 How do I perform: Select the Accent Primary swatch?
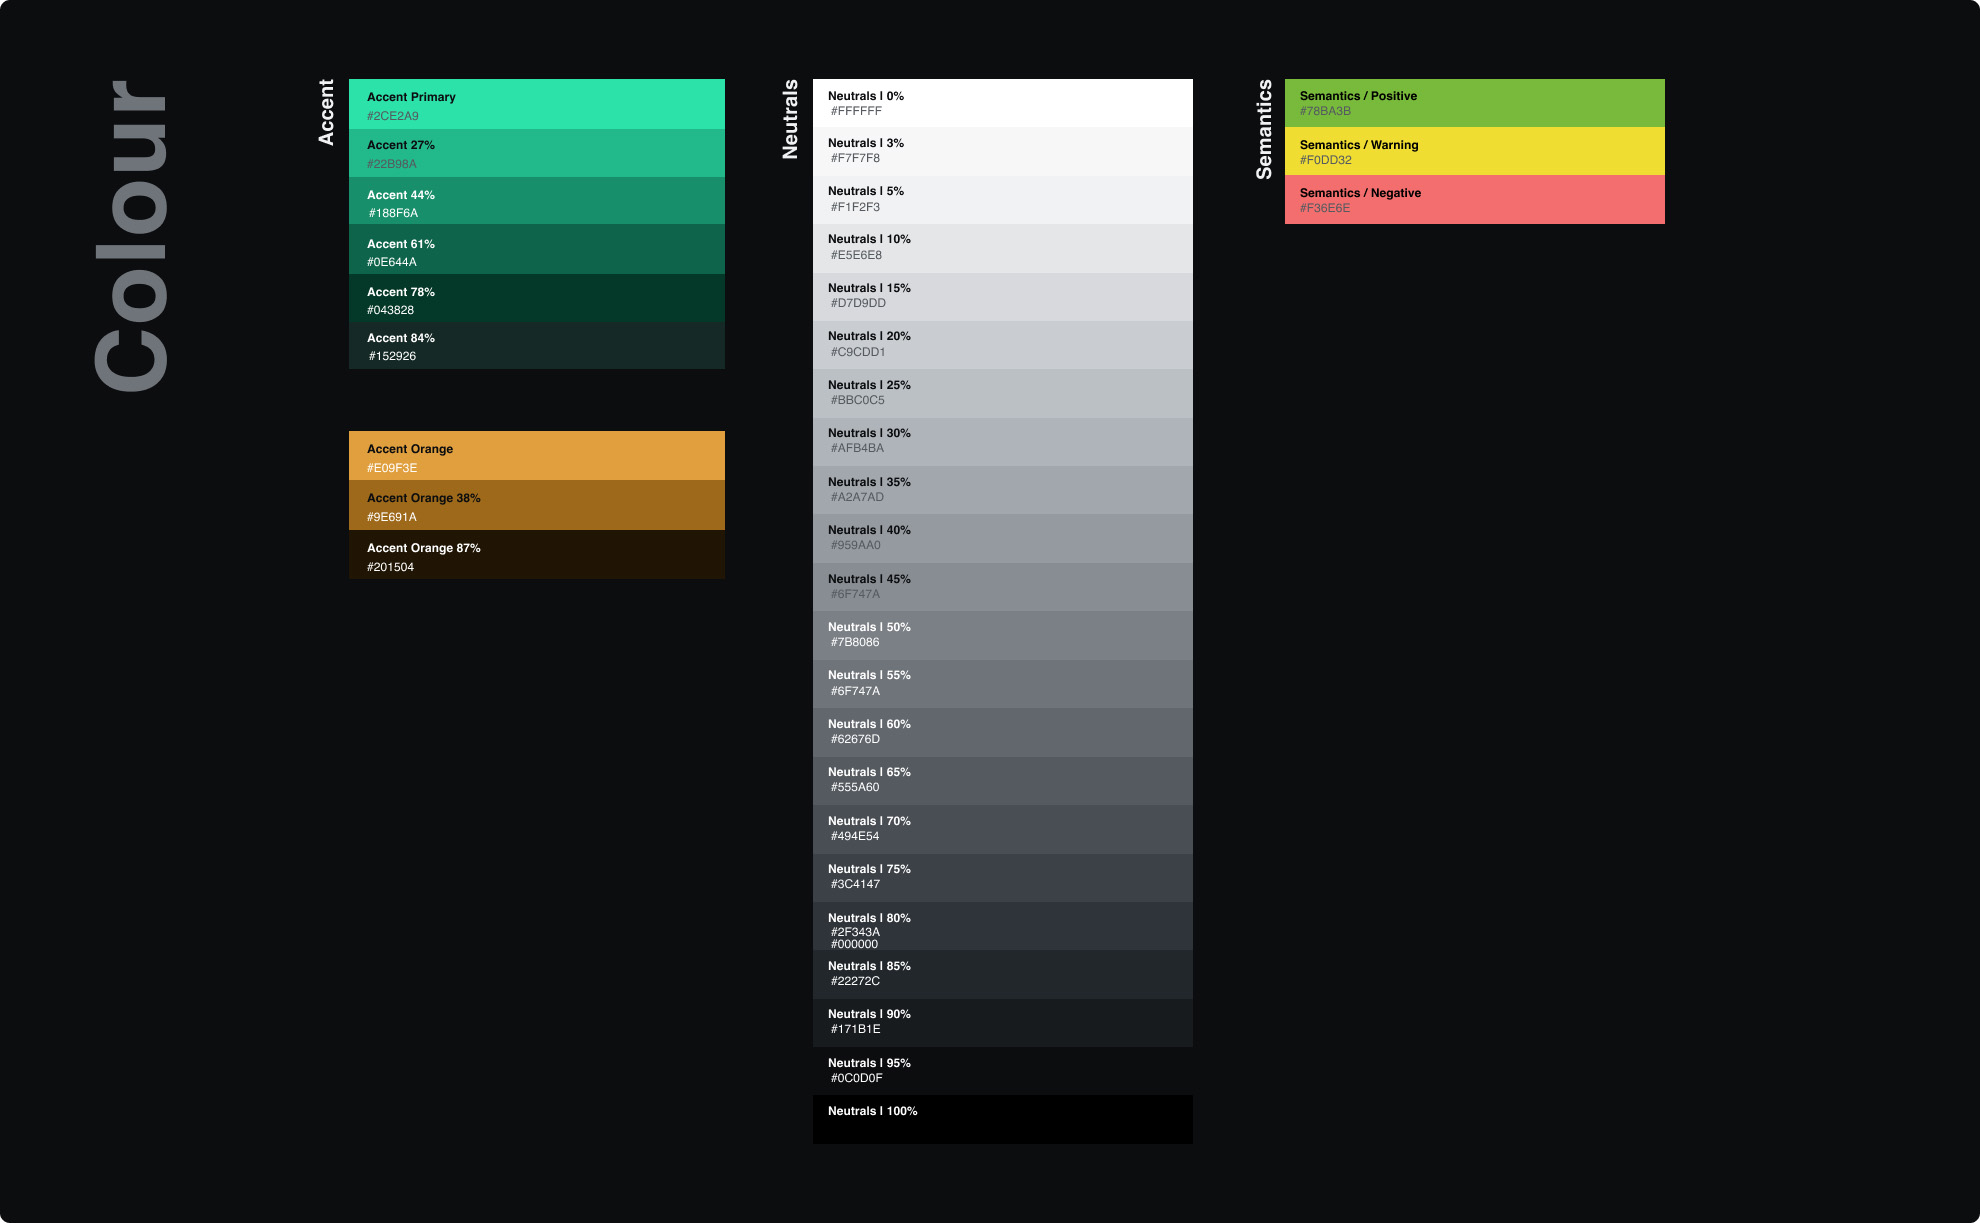click(536, 104)
